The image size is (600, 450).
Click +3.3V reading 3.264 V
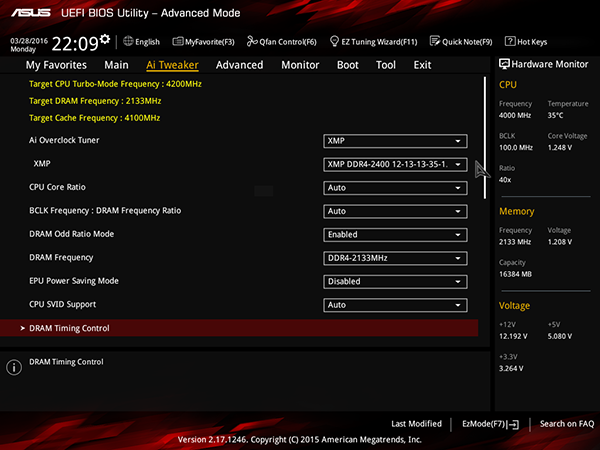point(511,368)
